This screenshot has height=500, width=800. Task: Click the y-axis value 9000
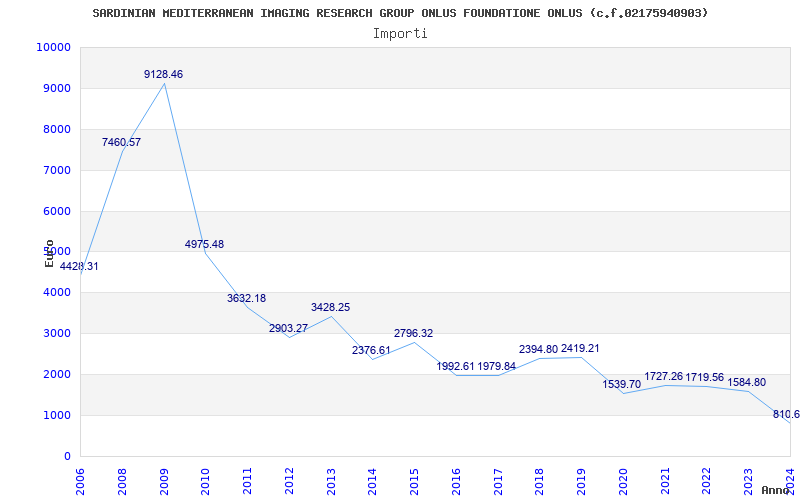tap(56, 88)
